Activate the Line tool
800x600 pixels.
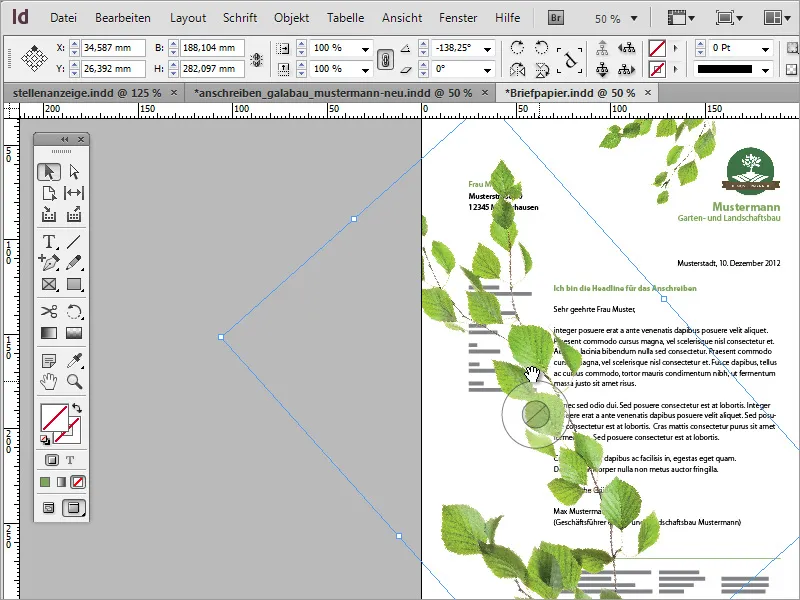click(x=74, y=241)
